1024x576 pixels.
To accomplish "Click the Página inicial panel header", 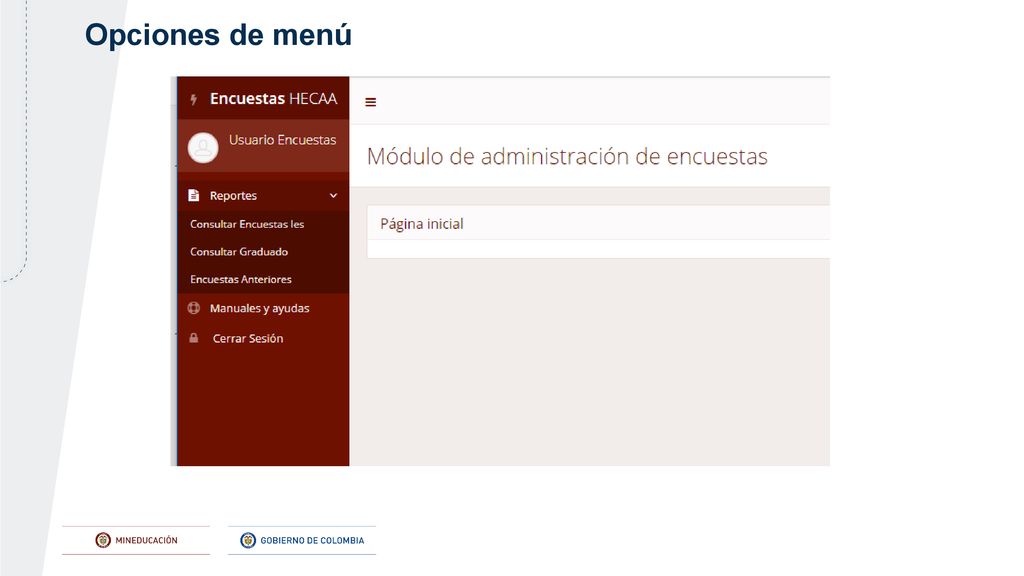I will pos(598,223).
